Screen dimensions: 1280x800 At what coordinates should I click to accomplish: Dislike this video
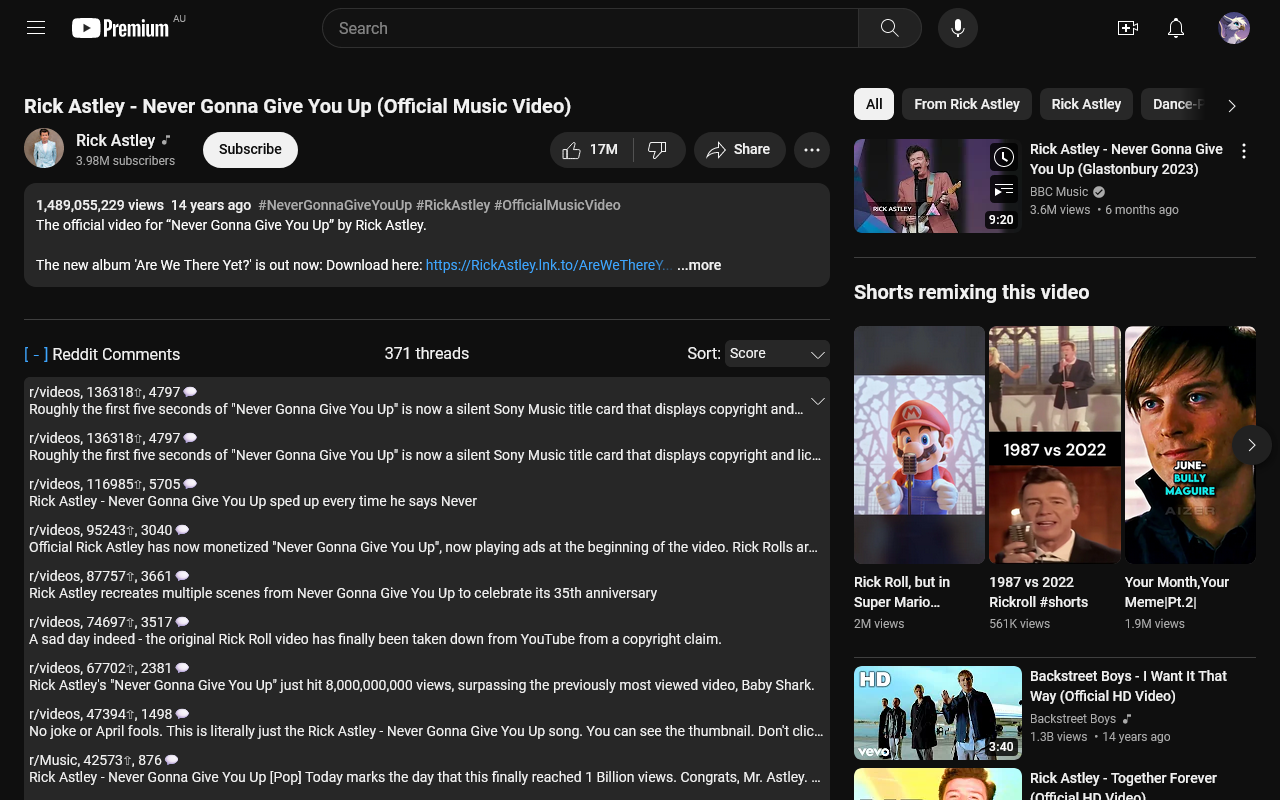pyautogui.click(x=658, y=150)
